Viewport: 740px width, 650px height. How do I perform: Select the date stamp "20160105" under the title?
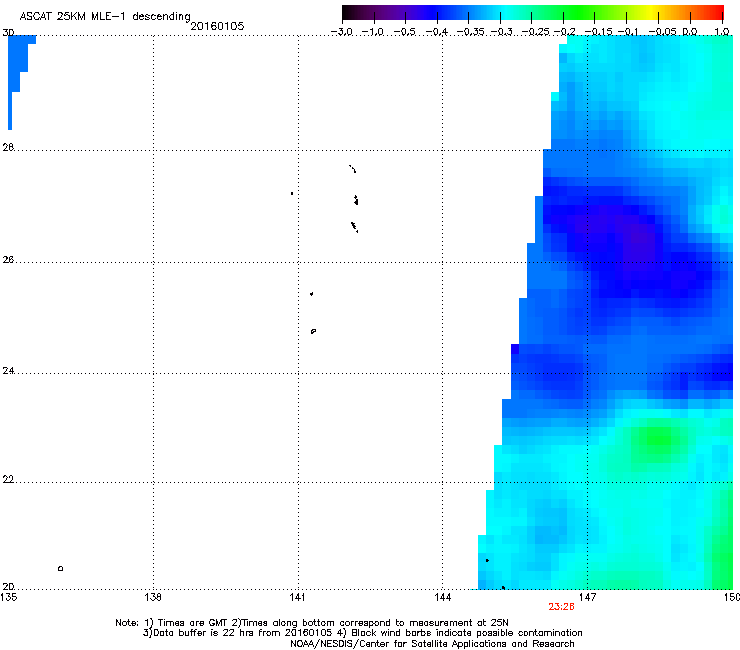[217, 26]
